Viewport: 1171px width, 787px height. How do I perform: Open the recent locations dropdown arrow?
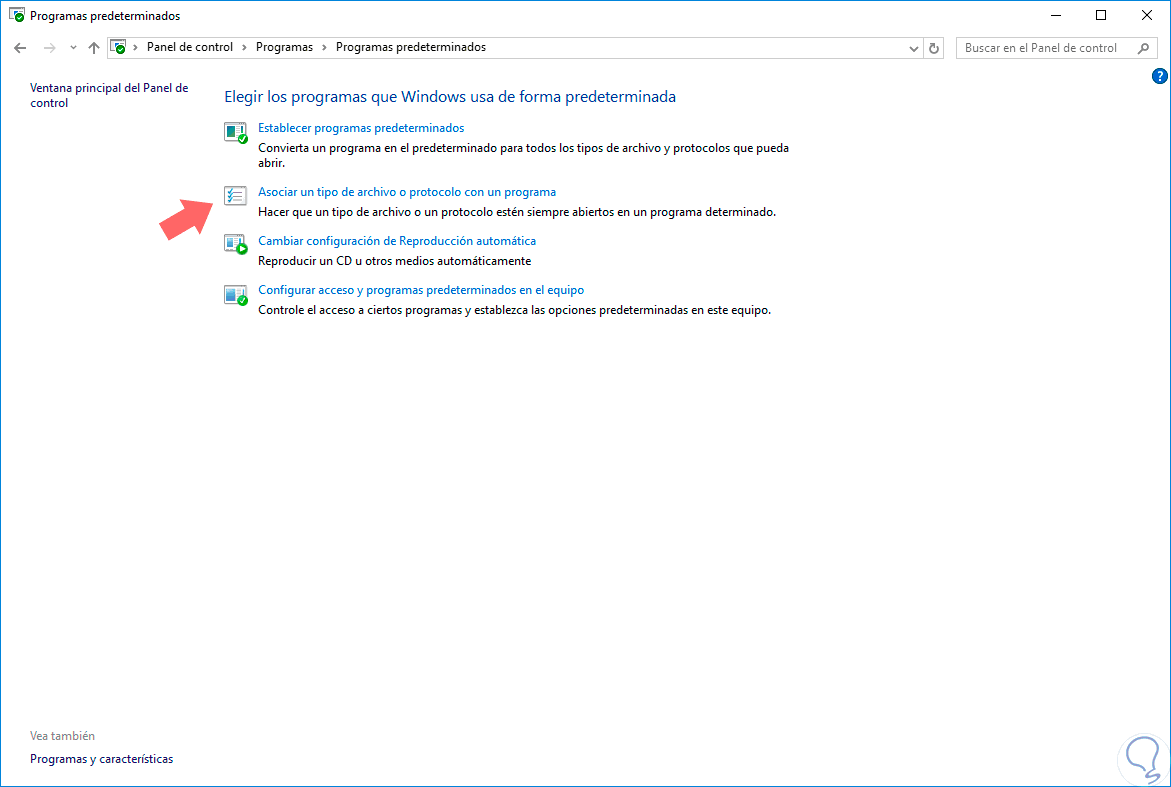(72, 48)
